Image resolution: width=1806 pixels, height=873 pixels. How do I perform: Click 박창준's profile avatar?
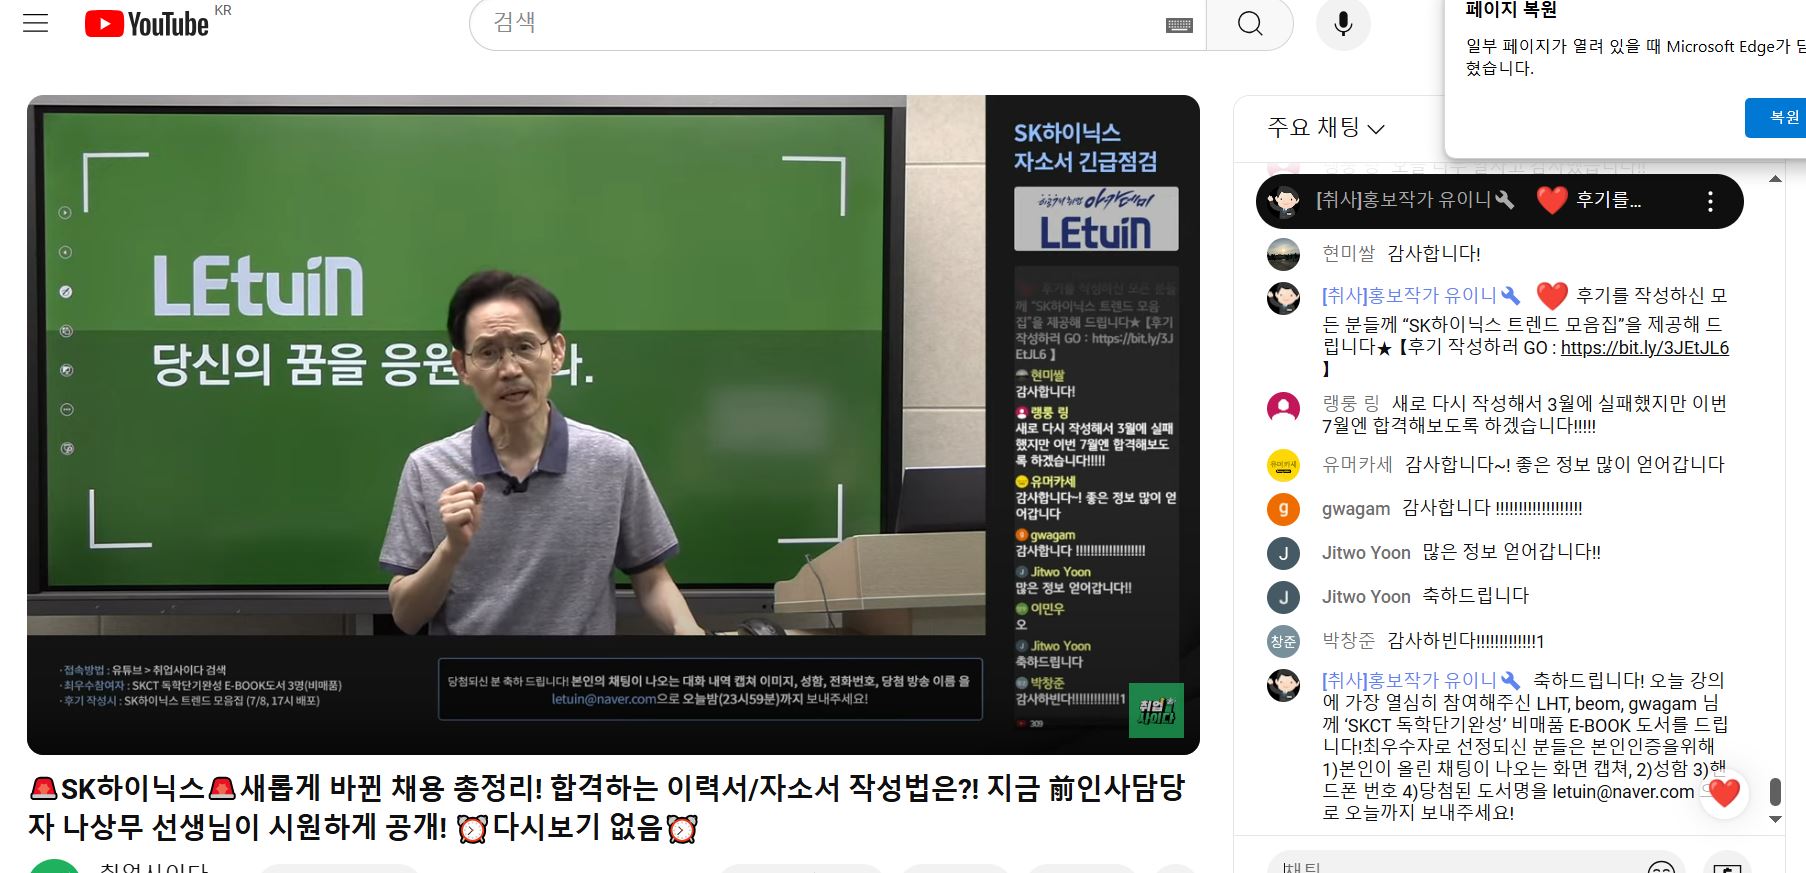tap(1284, 641)
